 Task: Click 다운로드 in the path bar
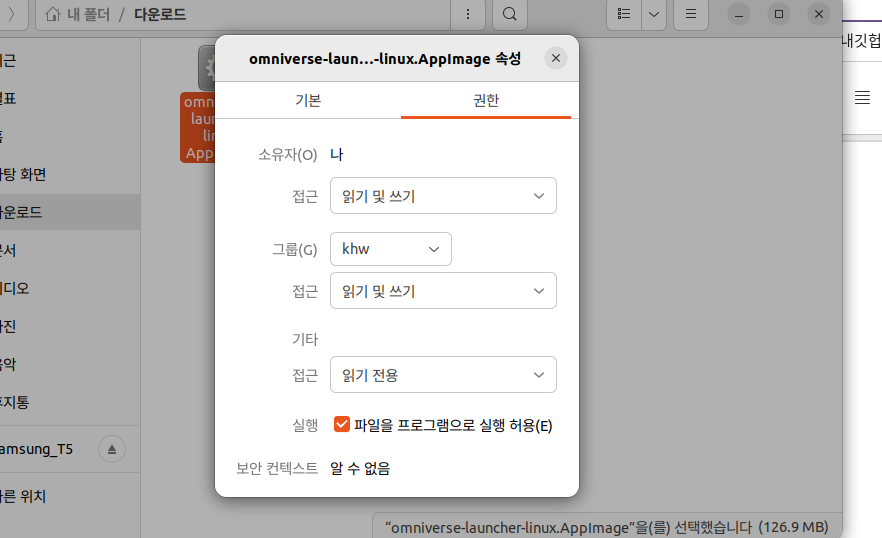coord(160,14)
